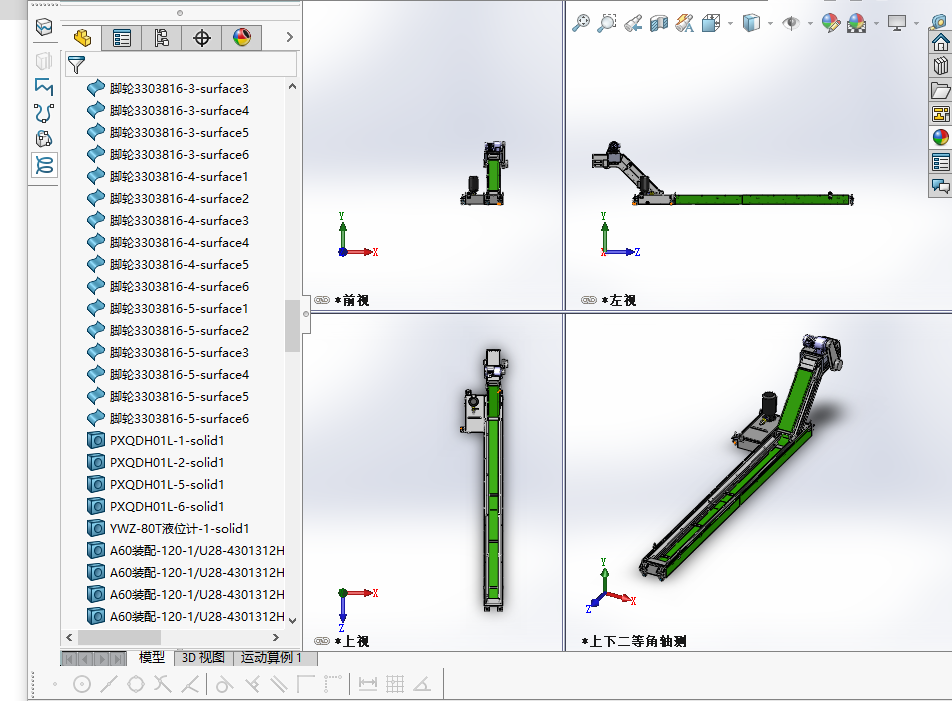Image resolution: width=952 pixels, height=701 pixels.
Task: Click Zoom to Area icon
Action: (607, 23)
